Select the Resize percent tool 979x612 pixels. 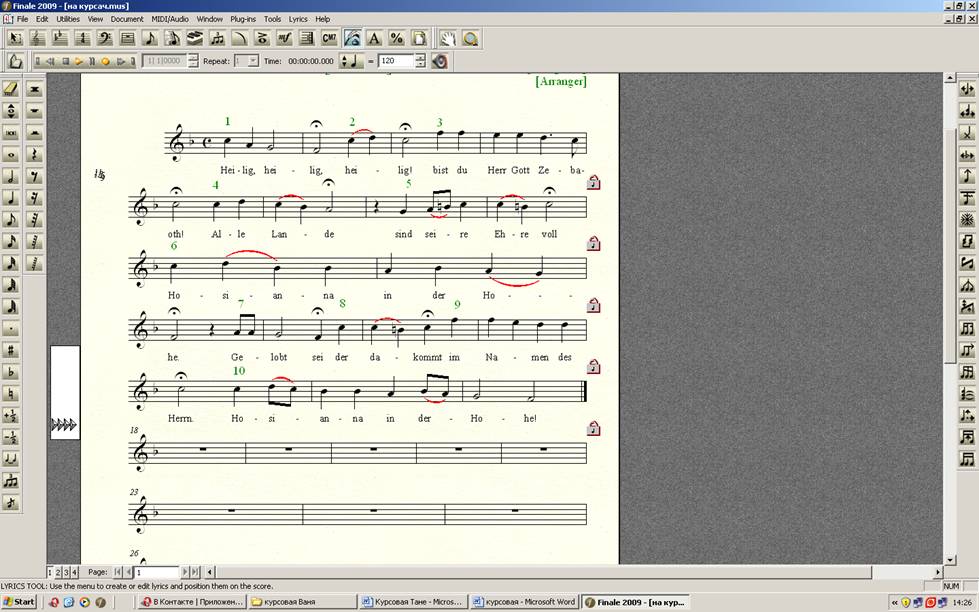coord(397,38)
